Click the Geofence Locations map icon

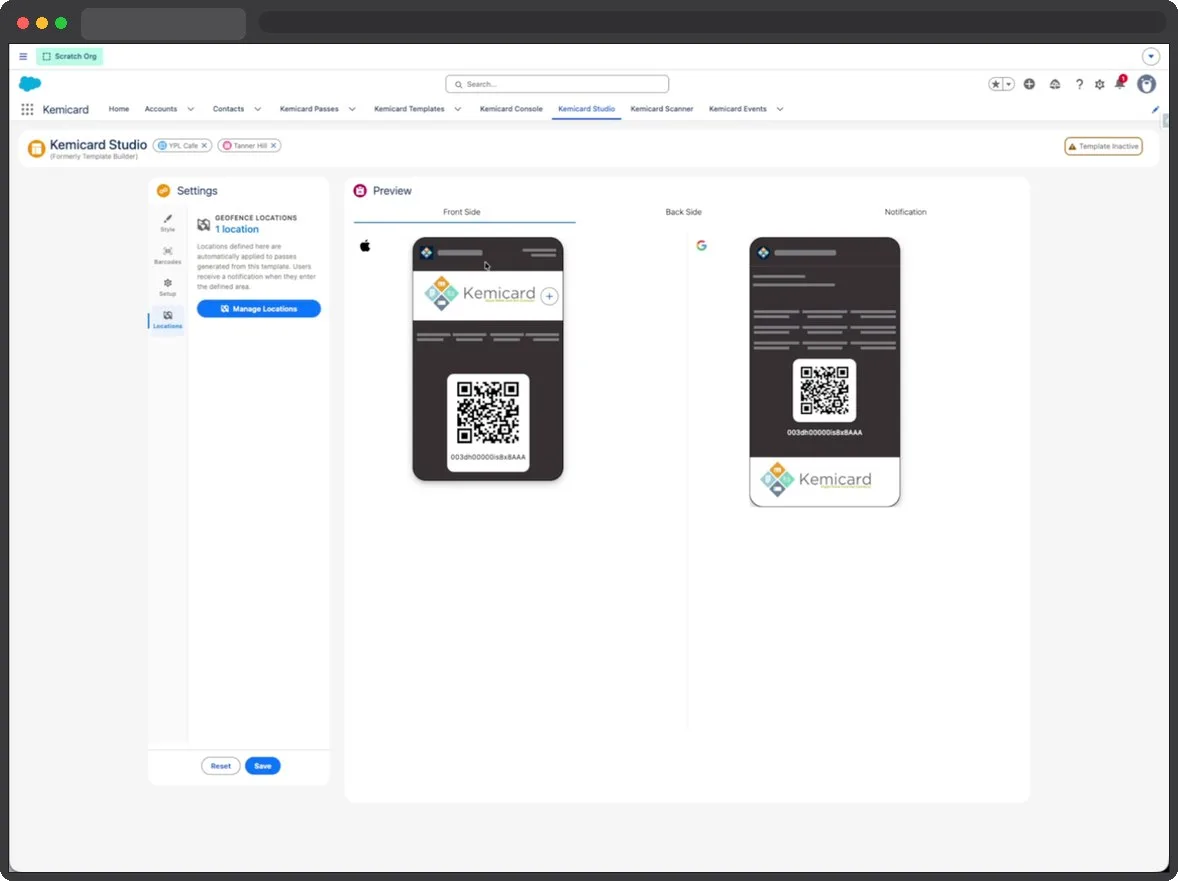pyautogui.click(x=204, y=224)
